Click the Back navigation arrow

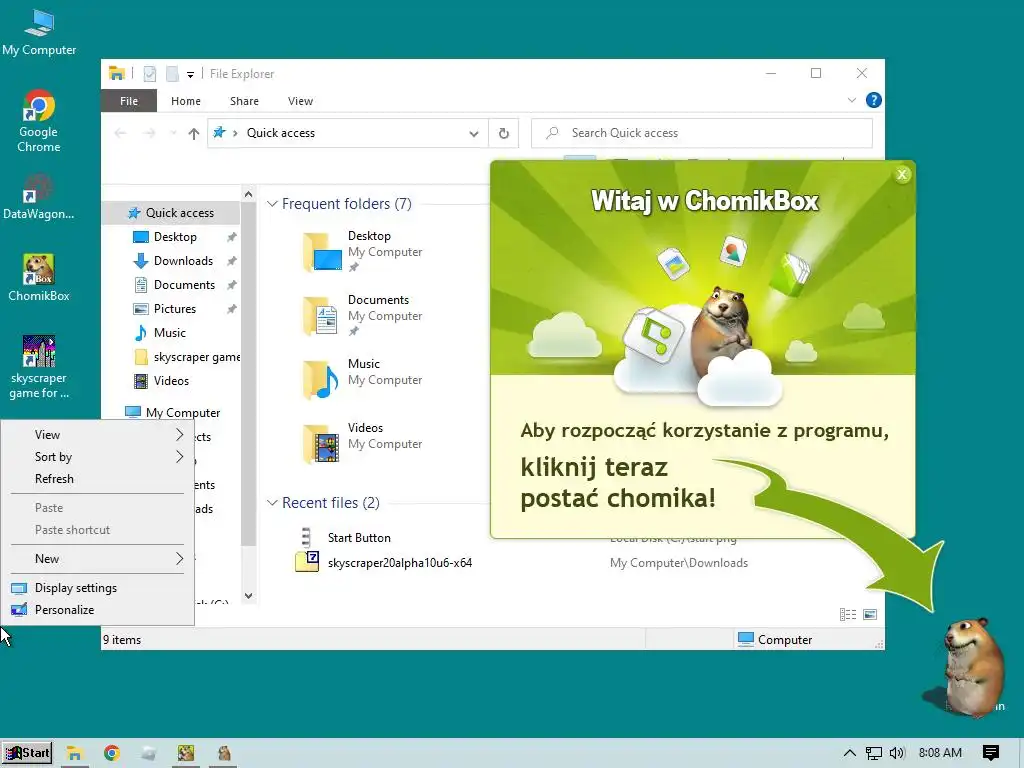point(120,133)
